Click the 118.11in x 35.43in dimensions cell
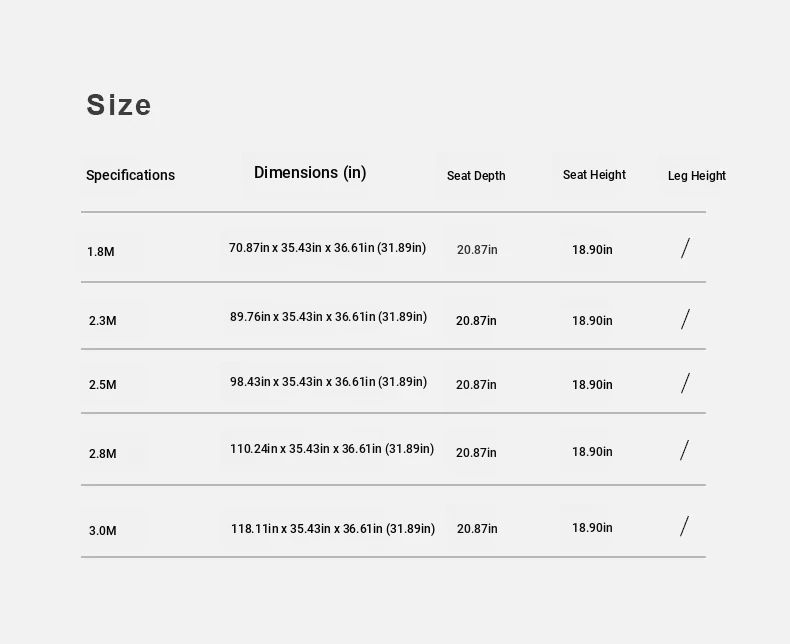This screenshot has height=644, width=790. (333, 529)
